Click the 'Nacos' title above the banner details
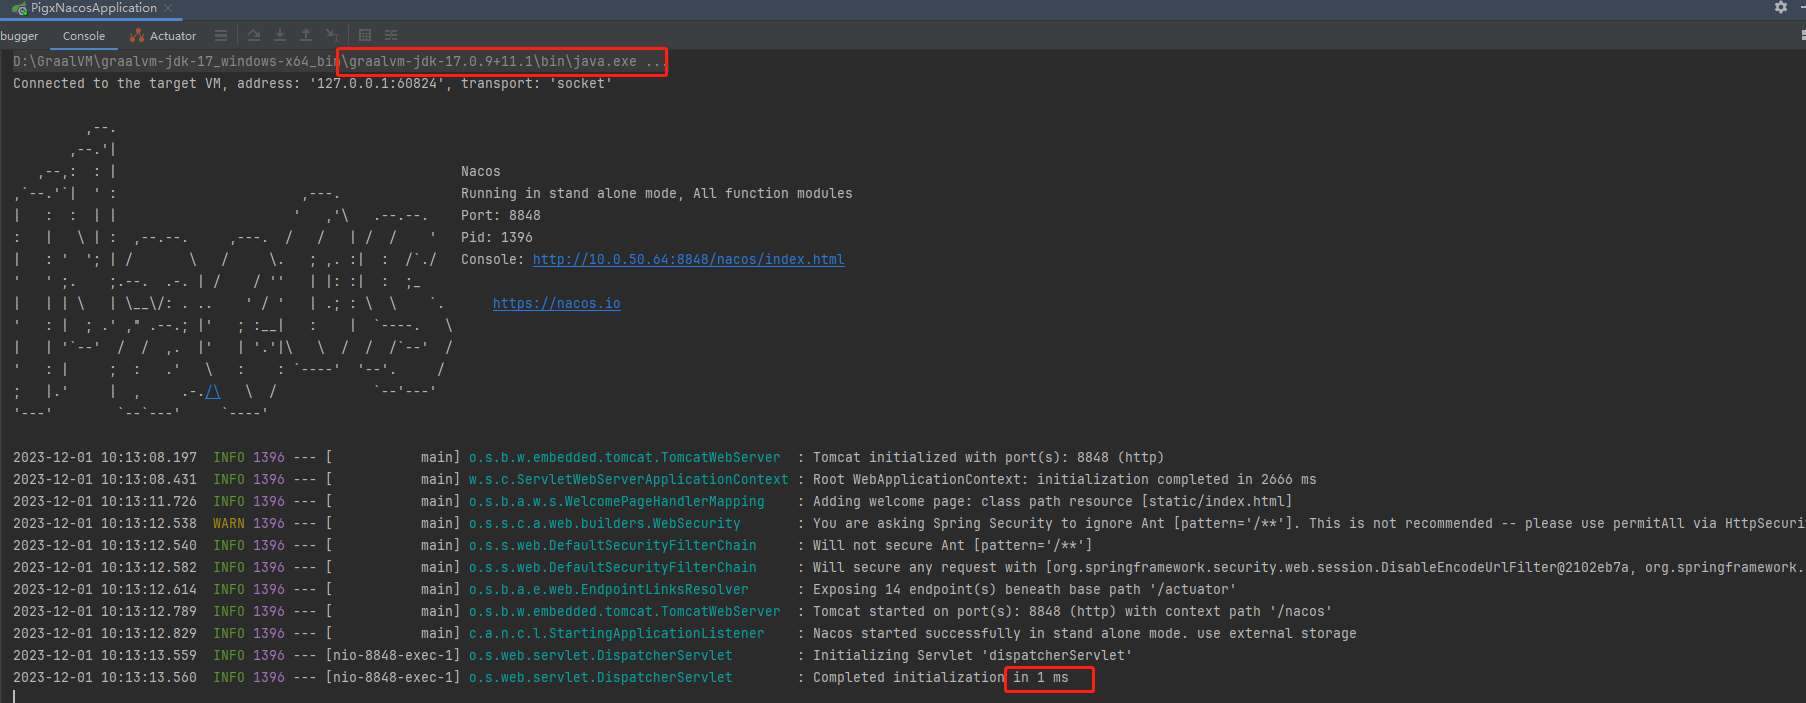The image size is (1806, 703). click(480, 172)
